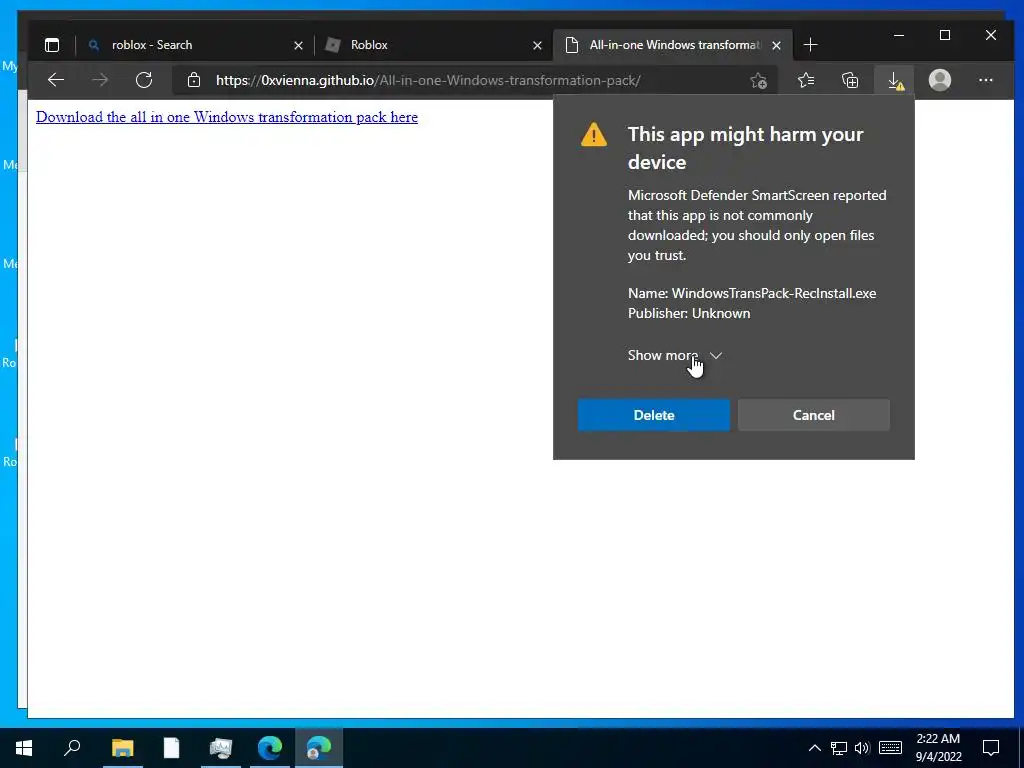Image resolution: width=1024 pixels, height=768 pixels.
Task: Click the file name WindowsTransPack-RecInstall.exe
Action: click(x=774, y=293)
